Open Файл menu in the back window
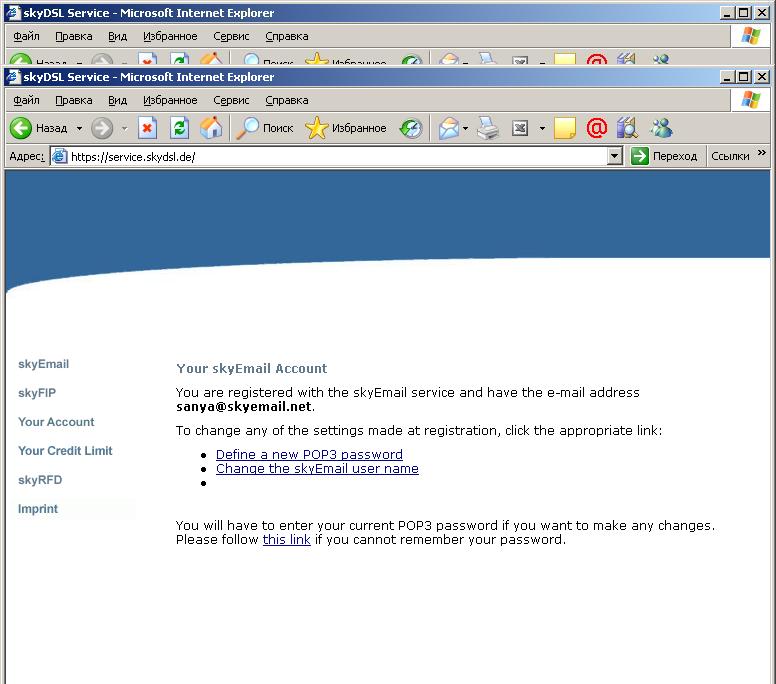Image resolution: width=776 pixels, height=684 pixels. click(x=26, y=36)
